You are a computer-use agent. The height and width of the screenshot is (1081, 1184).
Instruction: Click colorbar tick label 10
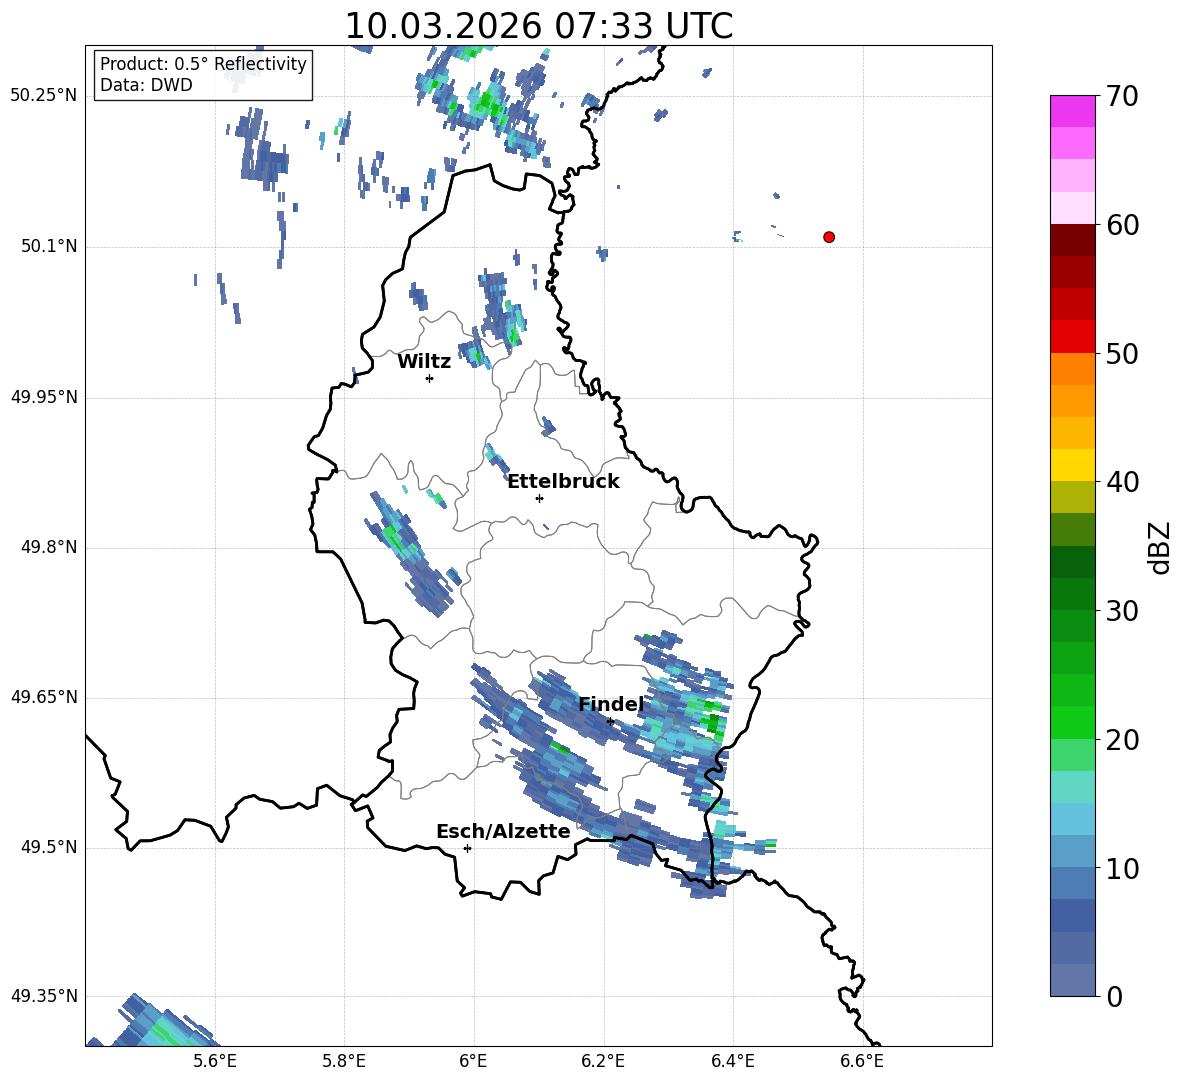click(1121, 869)
